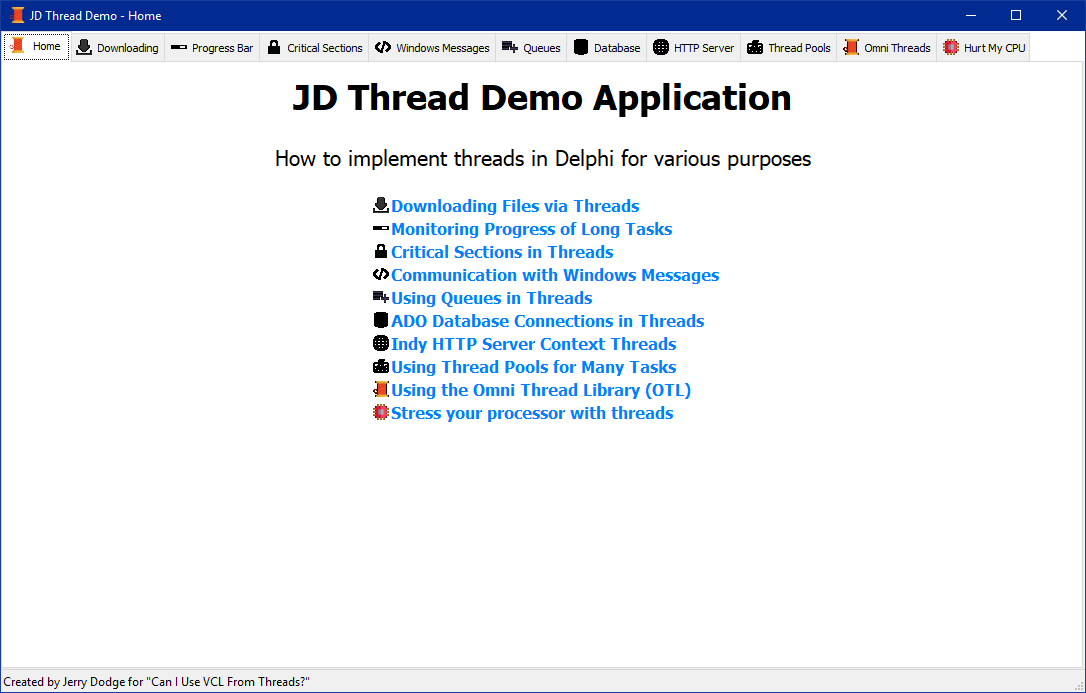Click the progress bar icon beside Monitoring Progress
The width and height of the screenshot is (1086, 693).
click(380, 229)
